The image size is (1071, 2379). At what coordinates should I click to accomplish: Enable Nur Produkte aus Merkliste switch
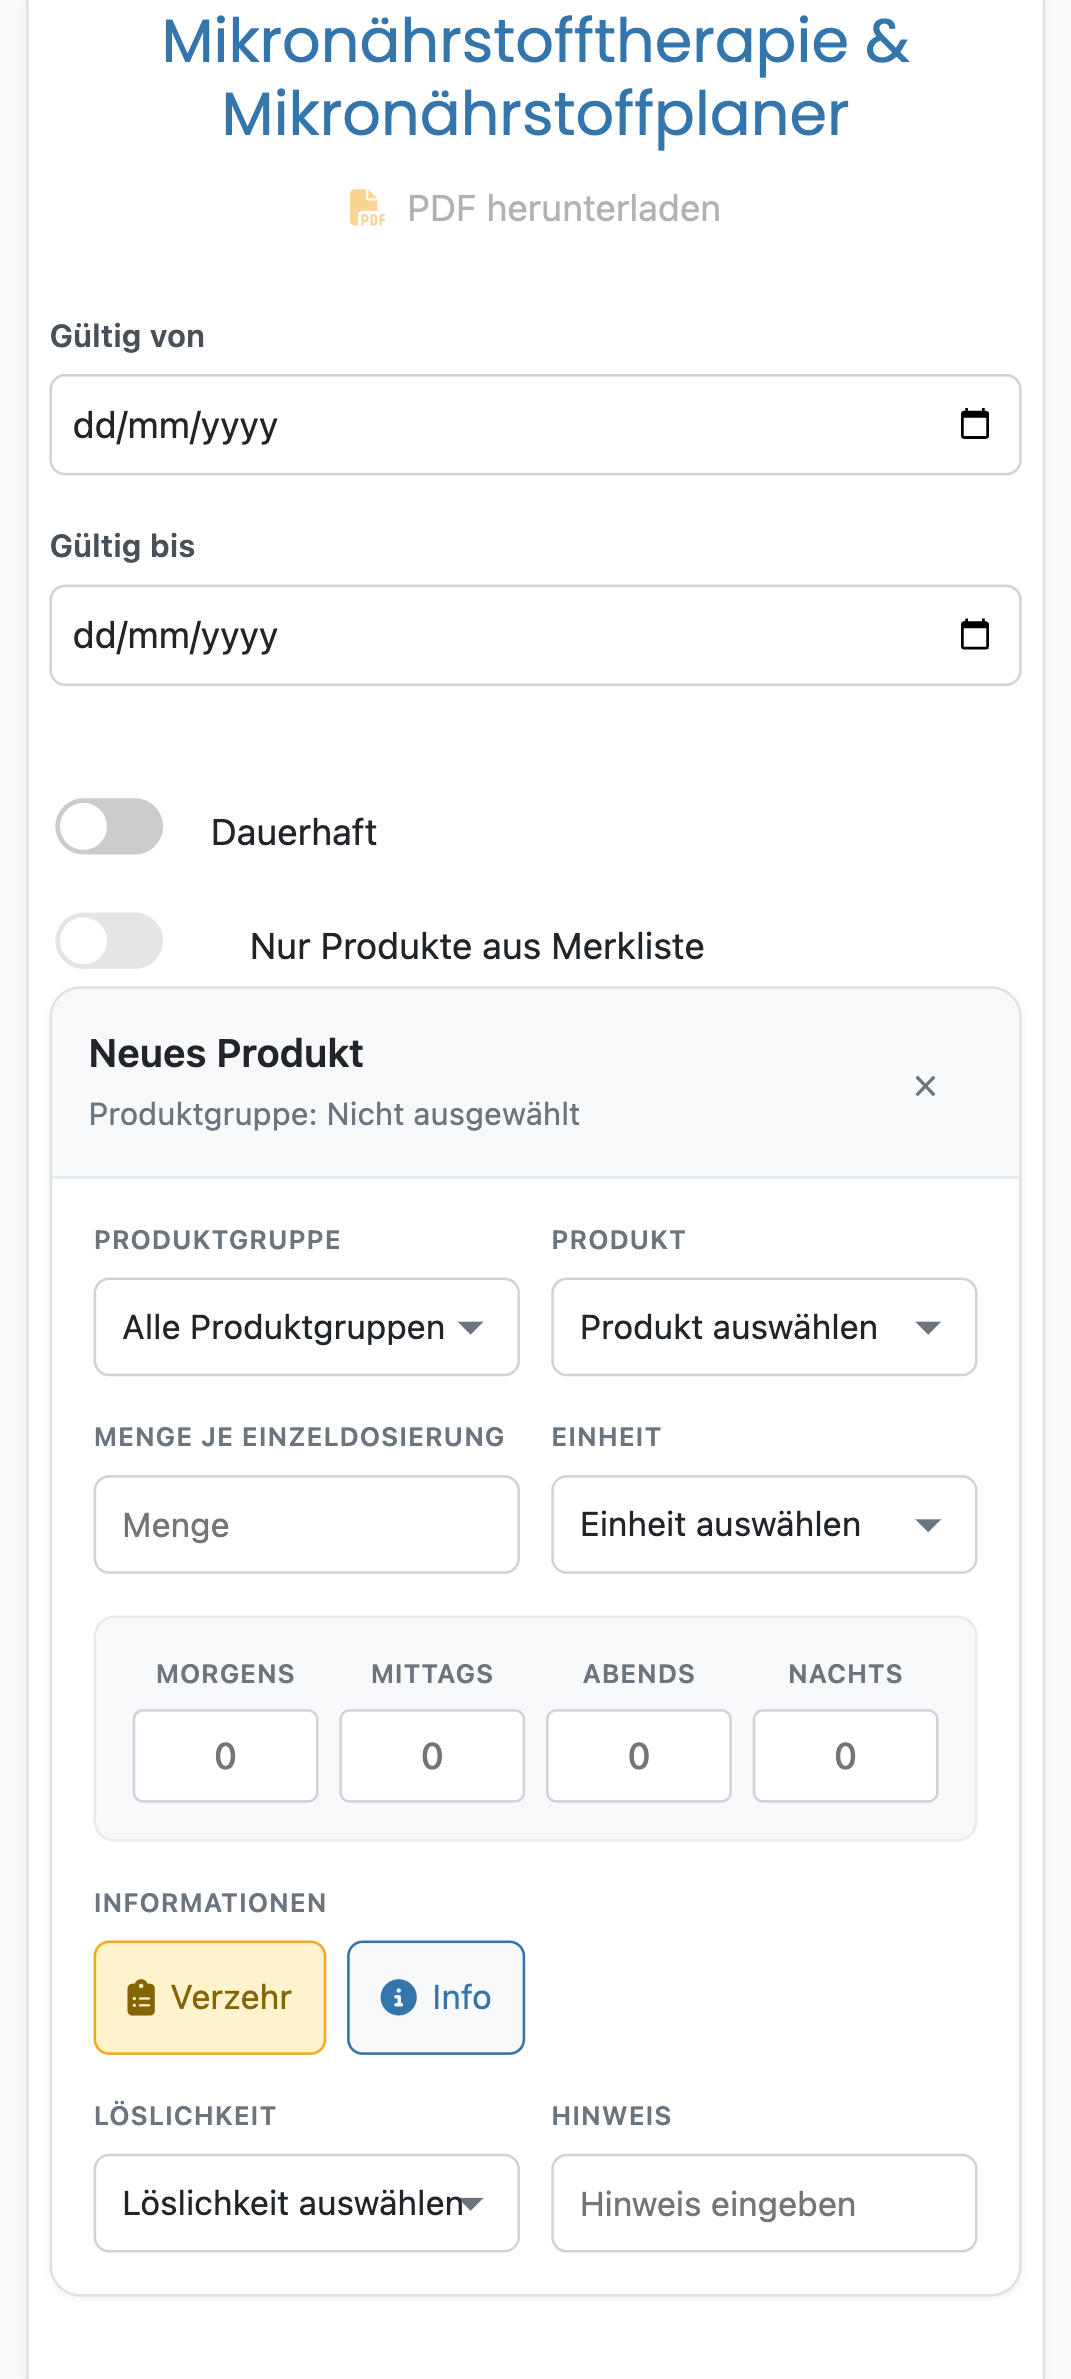(x=109, y=941)
